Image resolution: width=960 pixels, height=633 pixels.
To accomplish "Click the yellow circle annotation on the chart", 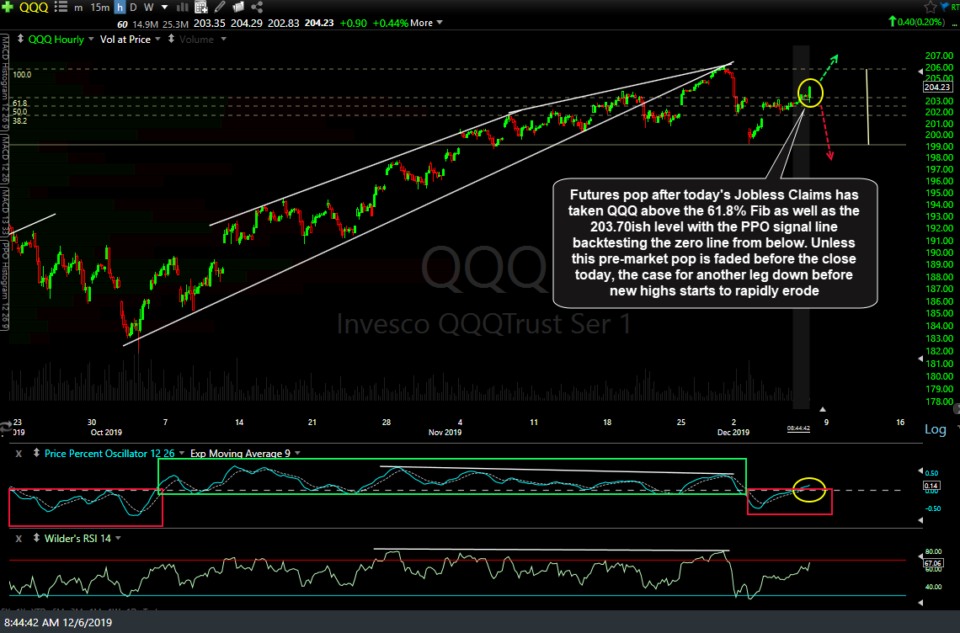I will 808,93.
